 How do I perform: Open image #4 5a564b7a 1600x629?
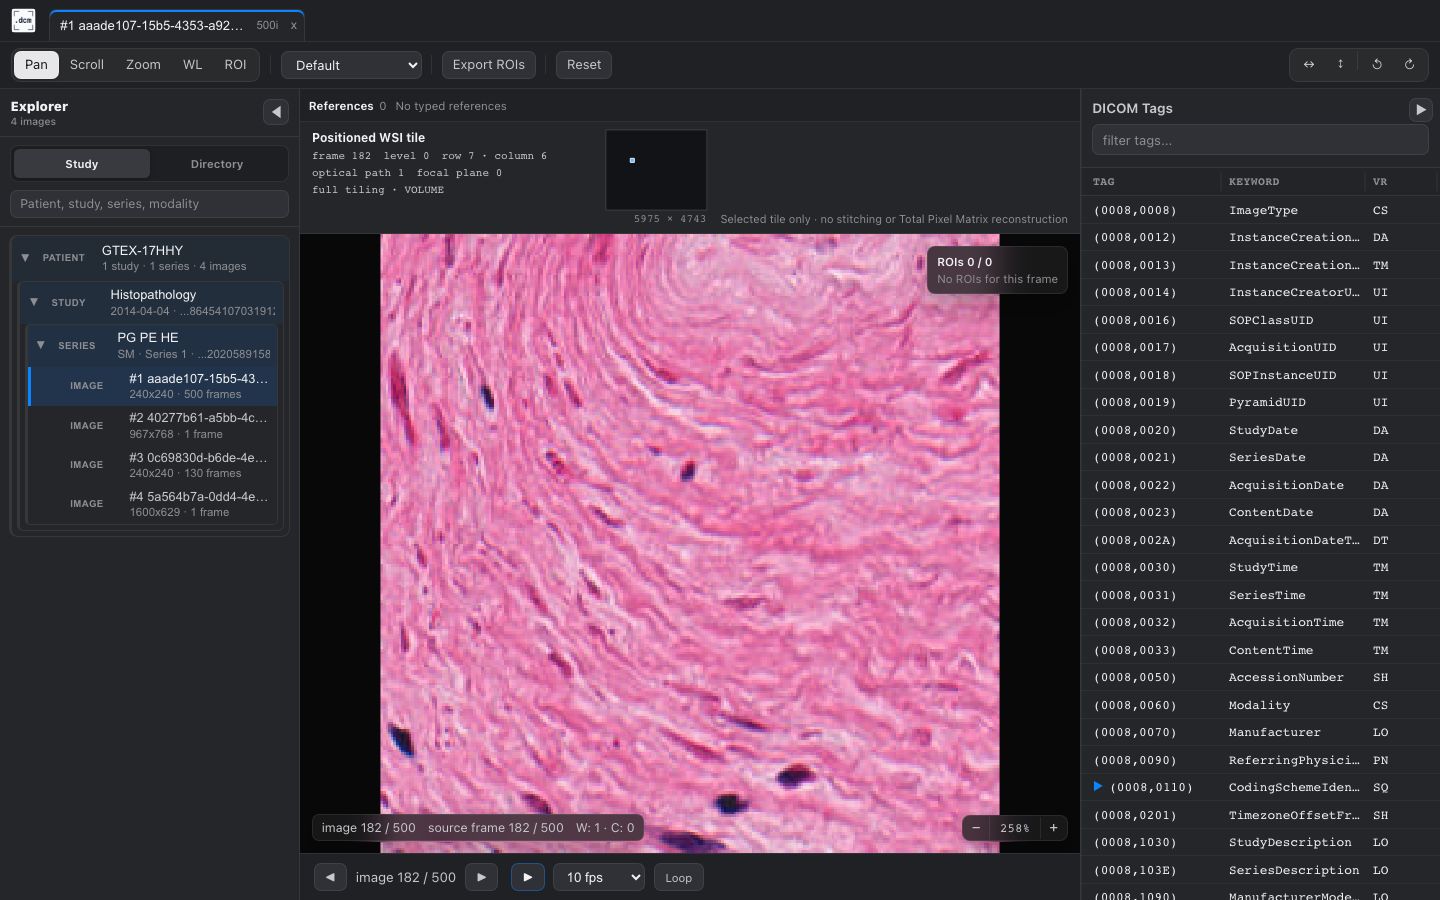tap(153, 503)
